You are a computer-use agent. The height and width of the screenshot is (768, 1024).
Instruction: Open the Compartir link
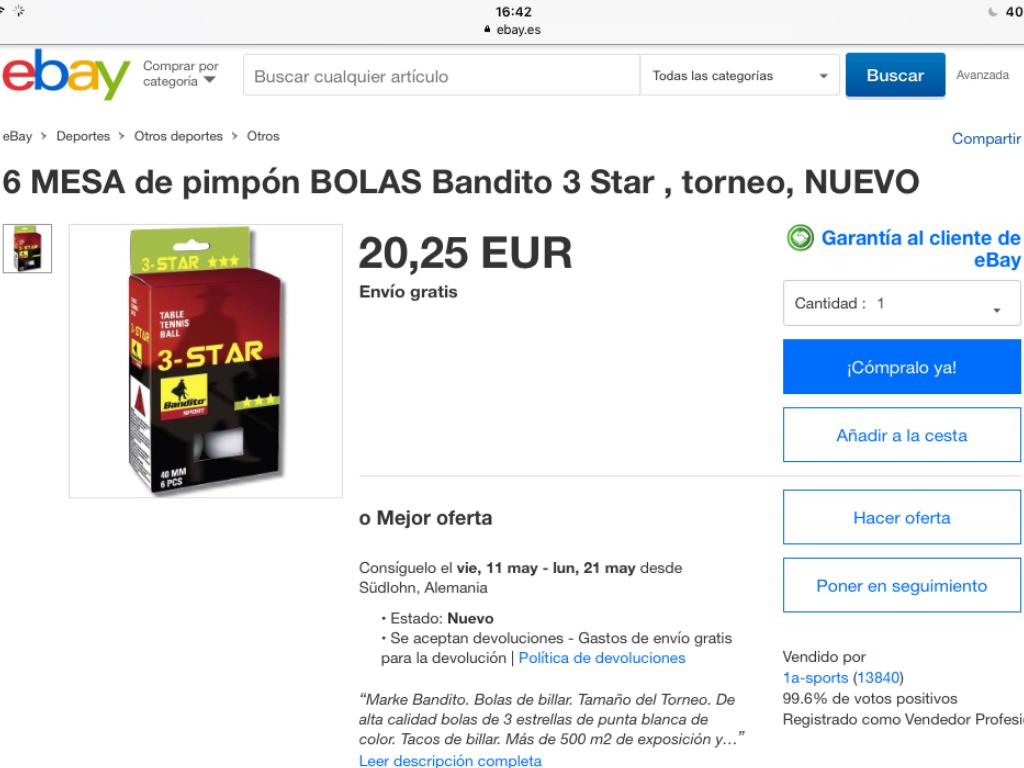(986, 138)
